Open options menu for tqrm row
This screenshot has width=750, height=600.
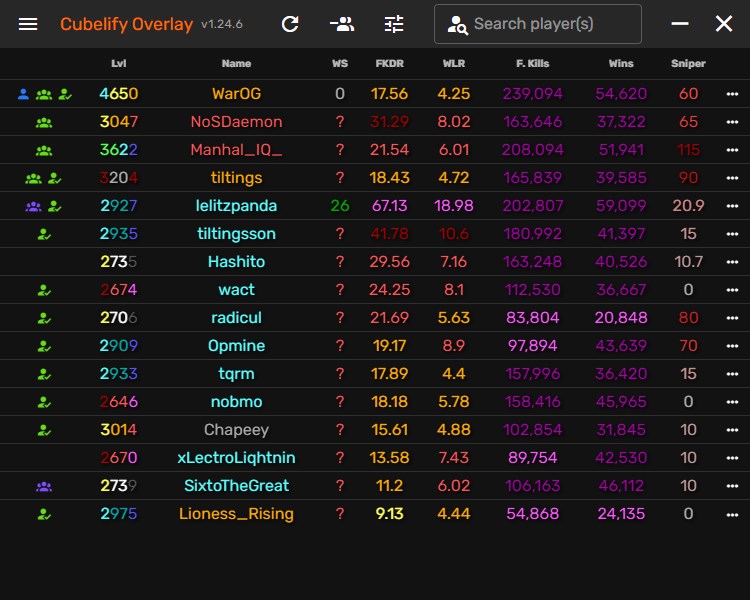click(732, 374)
